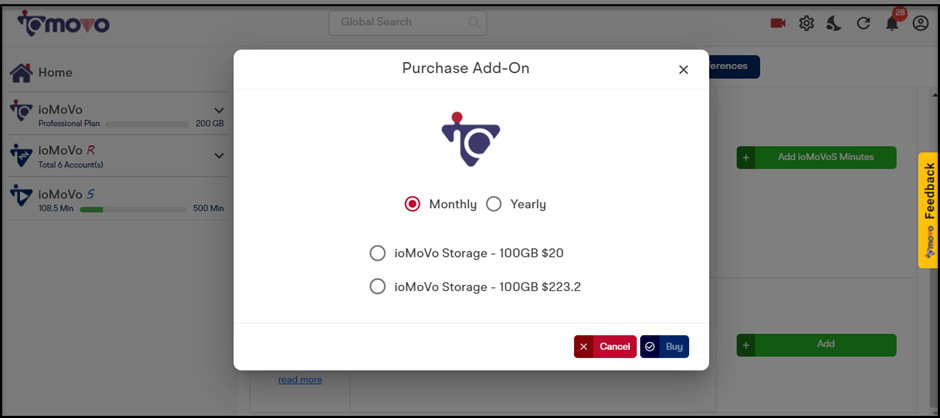Click the ioMoVo R sidebar icon

click(x=22, y=155)
